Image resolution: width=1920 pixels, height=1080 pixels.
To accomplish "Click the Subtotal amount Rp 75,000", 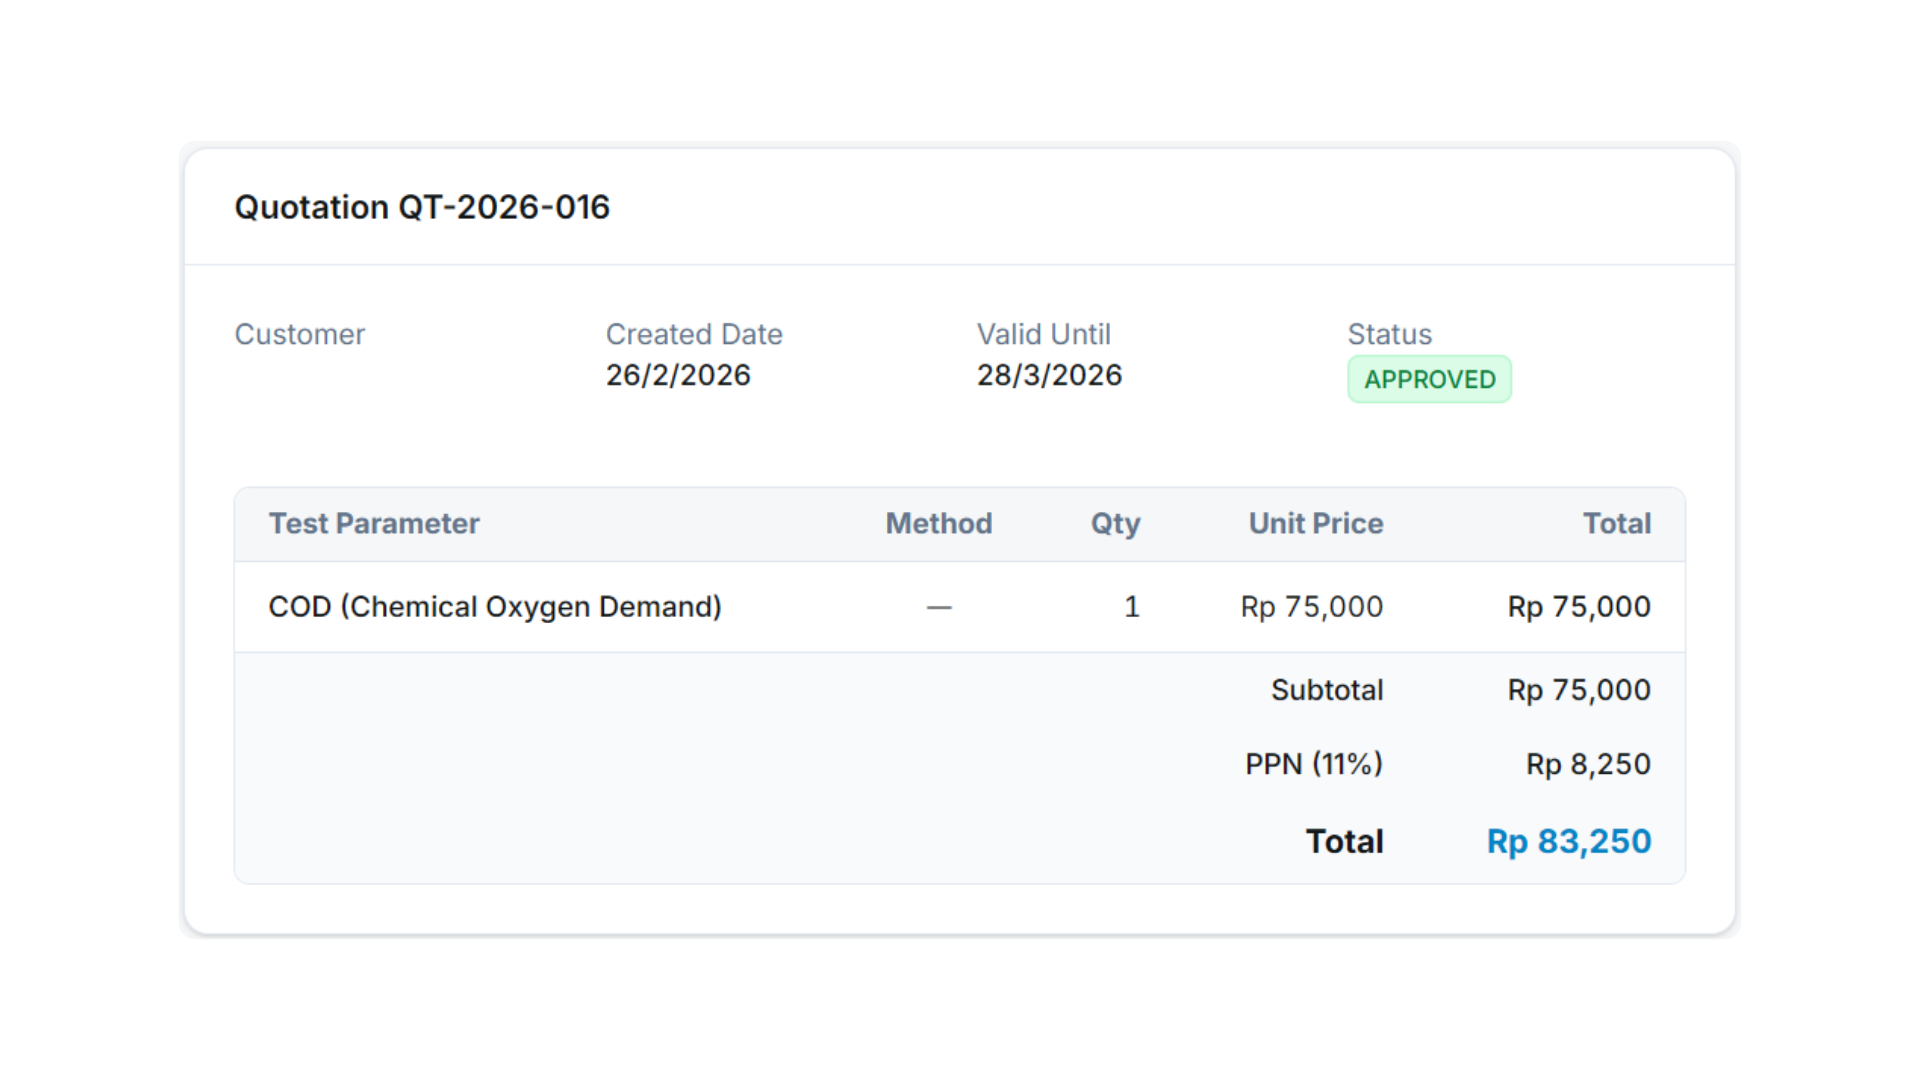I will pyautogui.click(x=1580, y=690).
